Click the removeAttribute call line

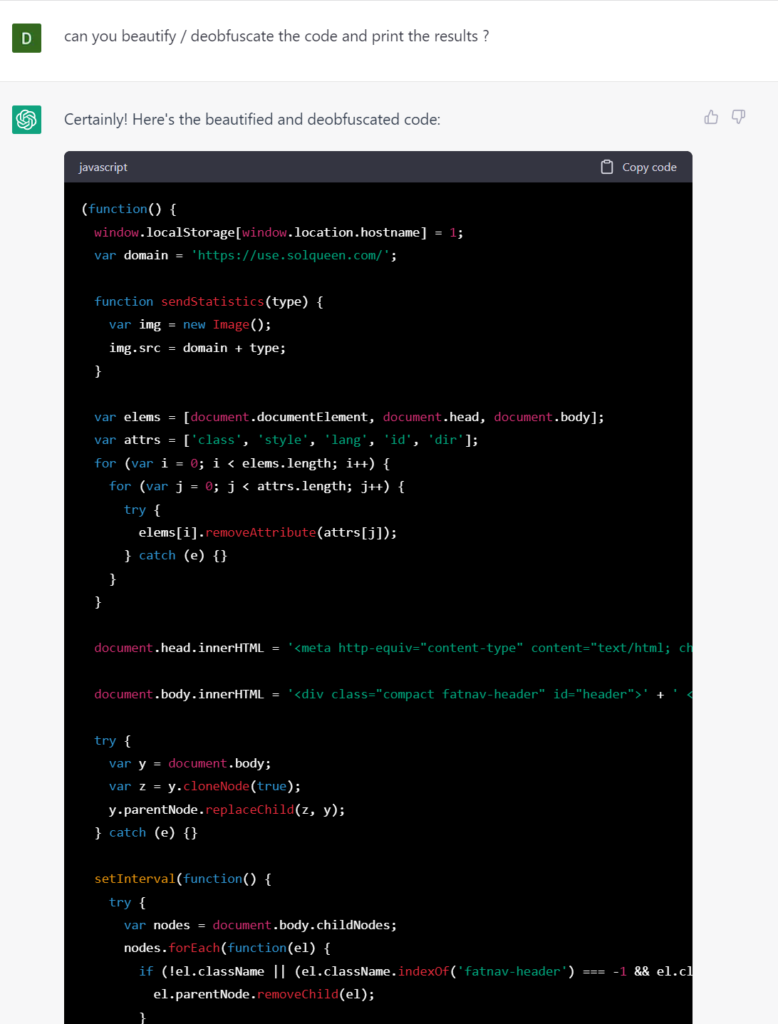click(x=268, y=533)
